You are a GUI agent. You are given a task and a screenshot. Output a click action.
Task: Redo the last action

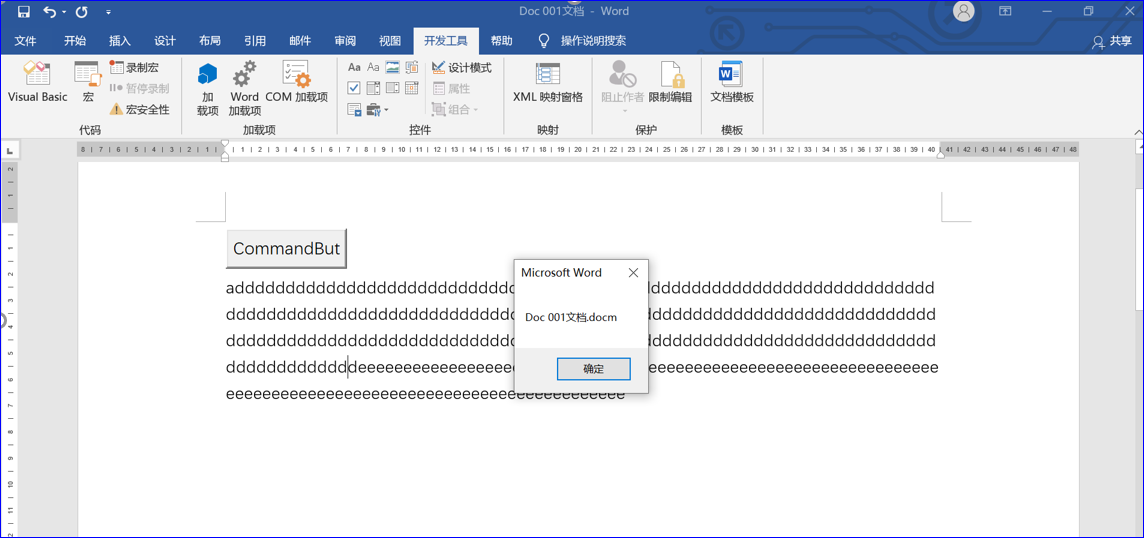click(82, 12)
